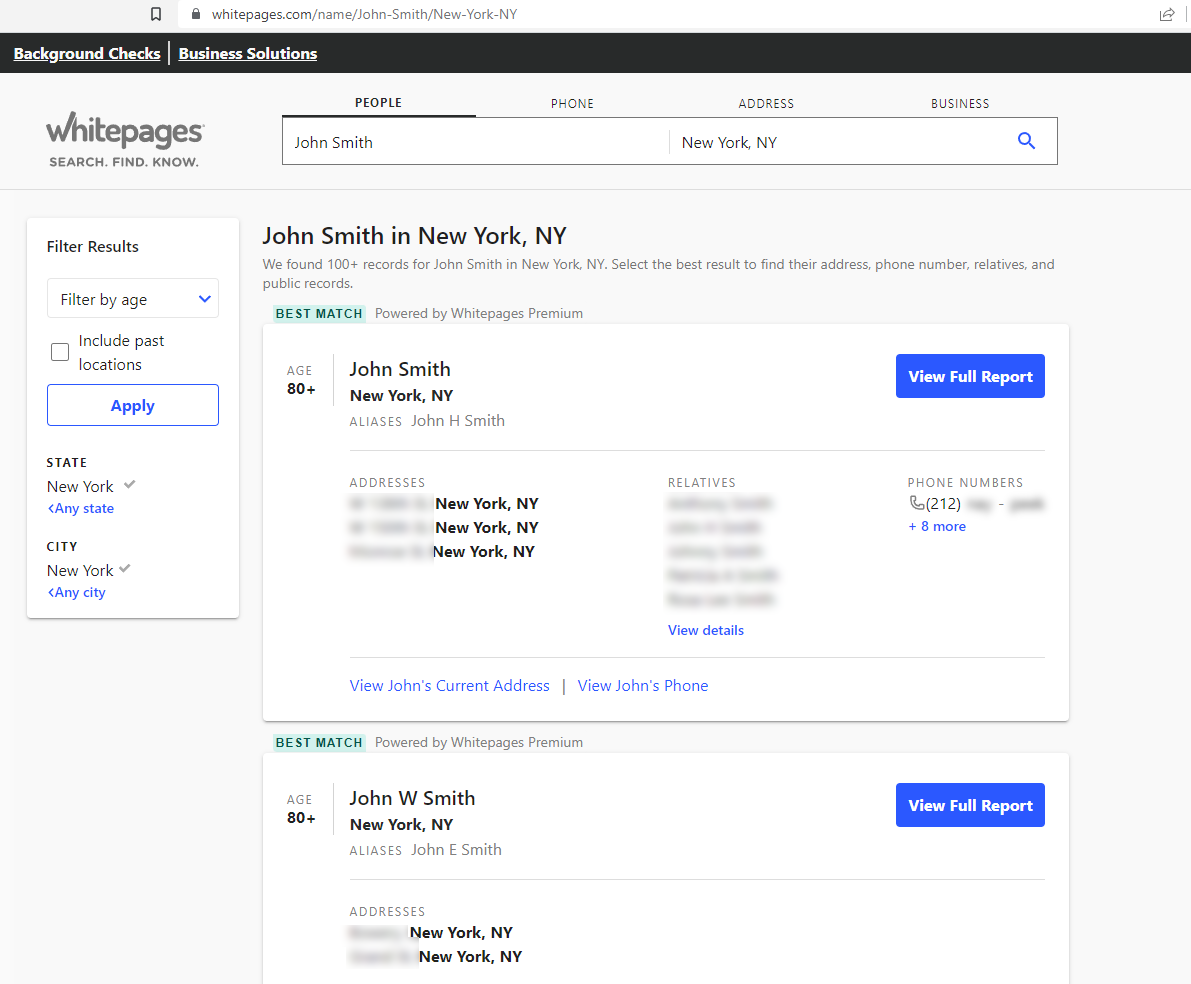
Task: Click the first address under John Smith
Action: (x=444, y=503)
